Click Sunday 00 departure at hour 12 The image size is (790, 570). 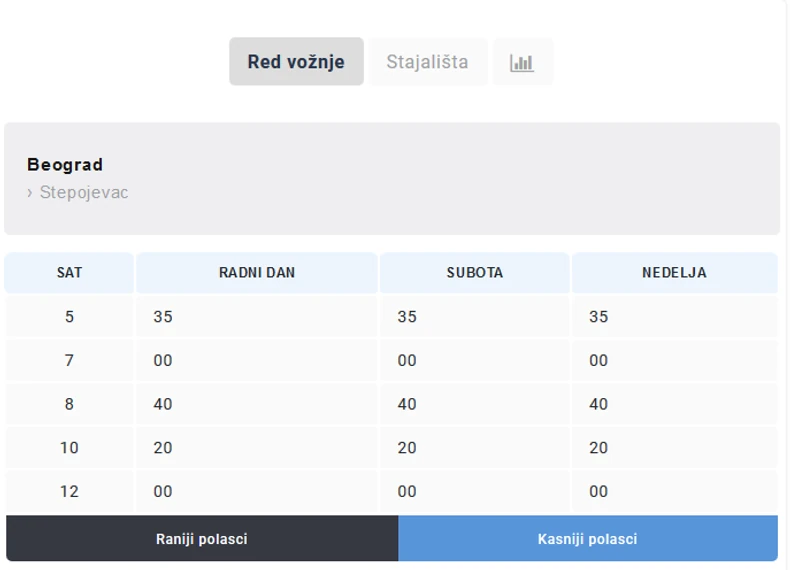(598, 491)
